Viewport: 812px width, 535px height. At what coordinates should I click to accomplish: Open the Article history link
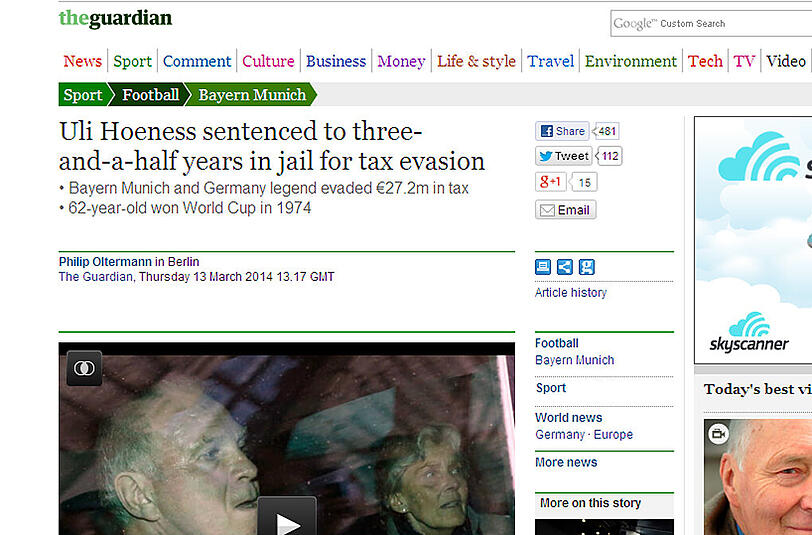(x=571, y=293)
